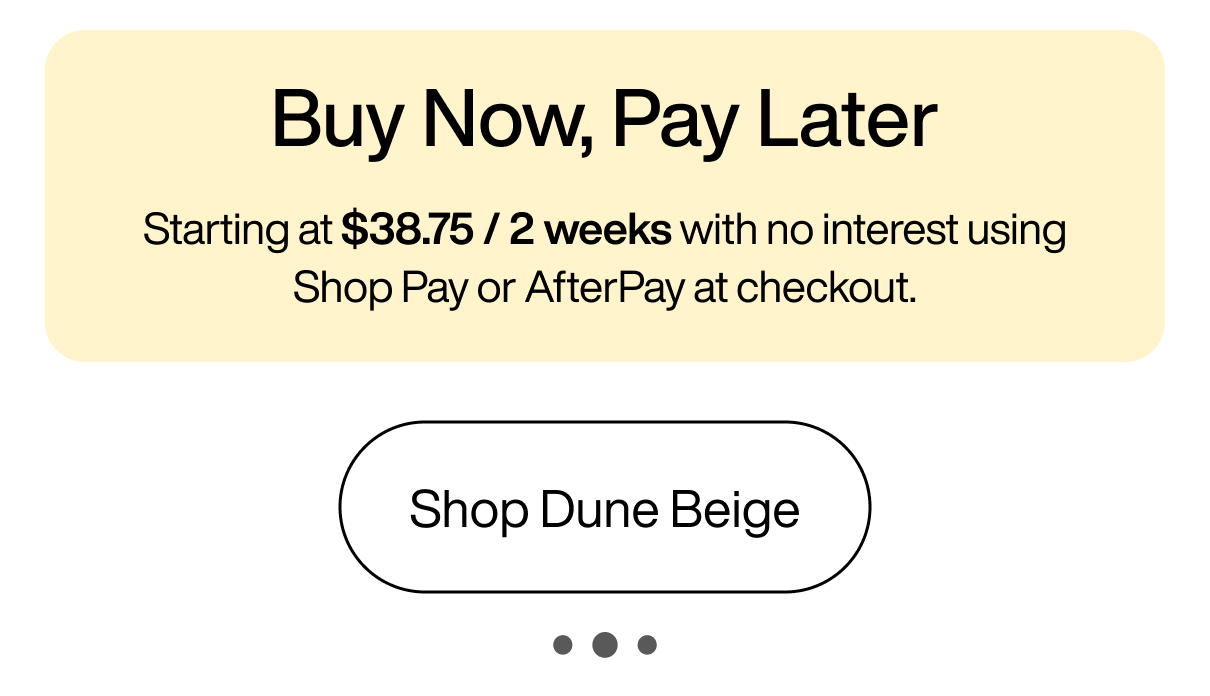Click the bold $38.75 / 2 weeks price text

tap(506, 229)
